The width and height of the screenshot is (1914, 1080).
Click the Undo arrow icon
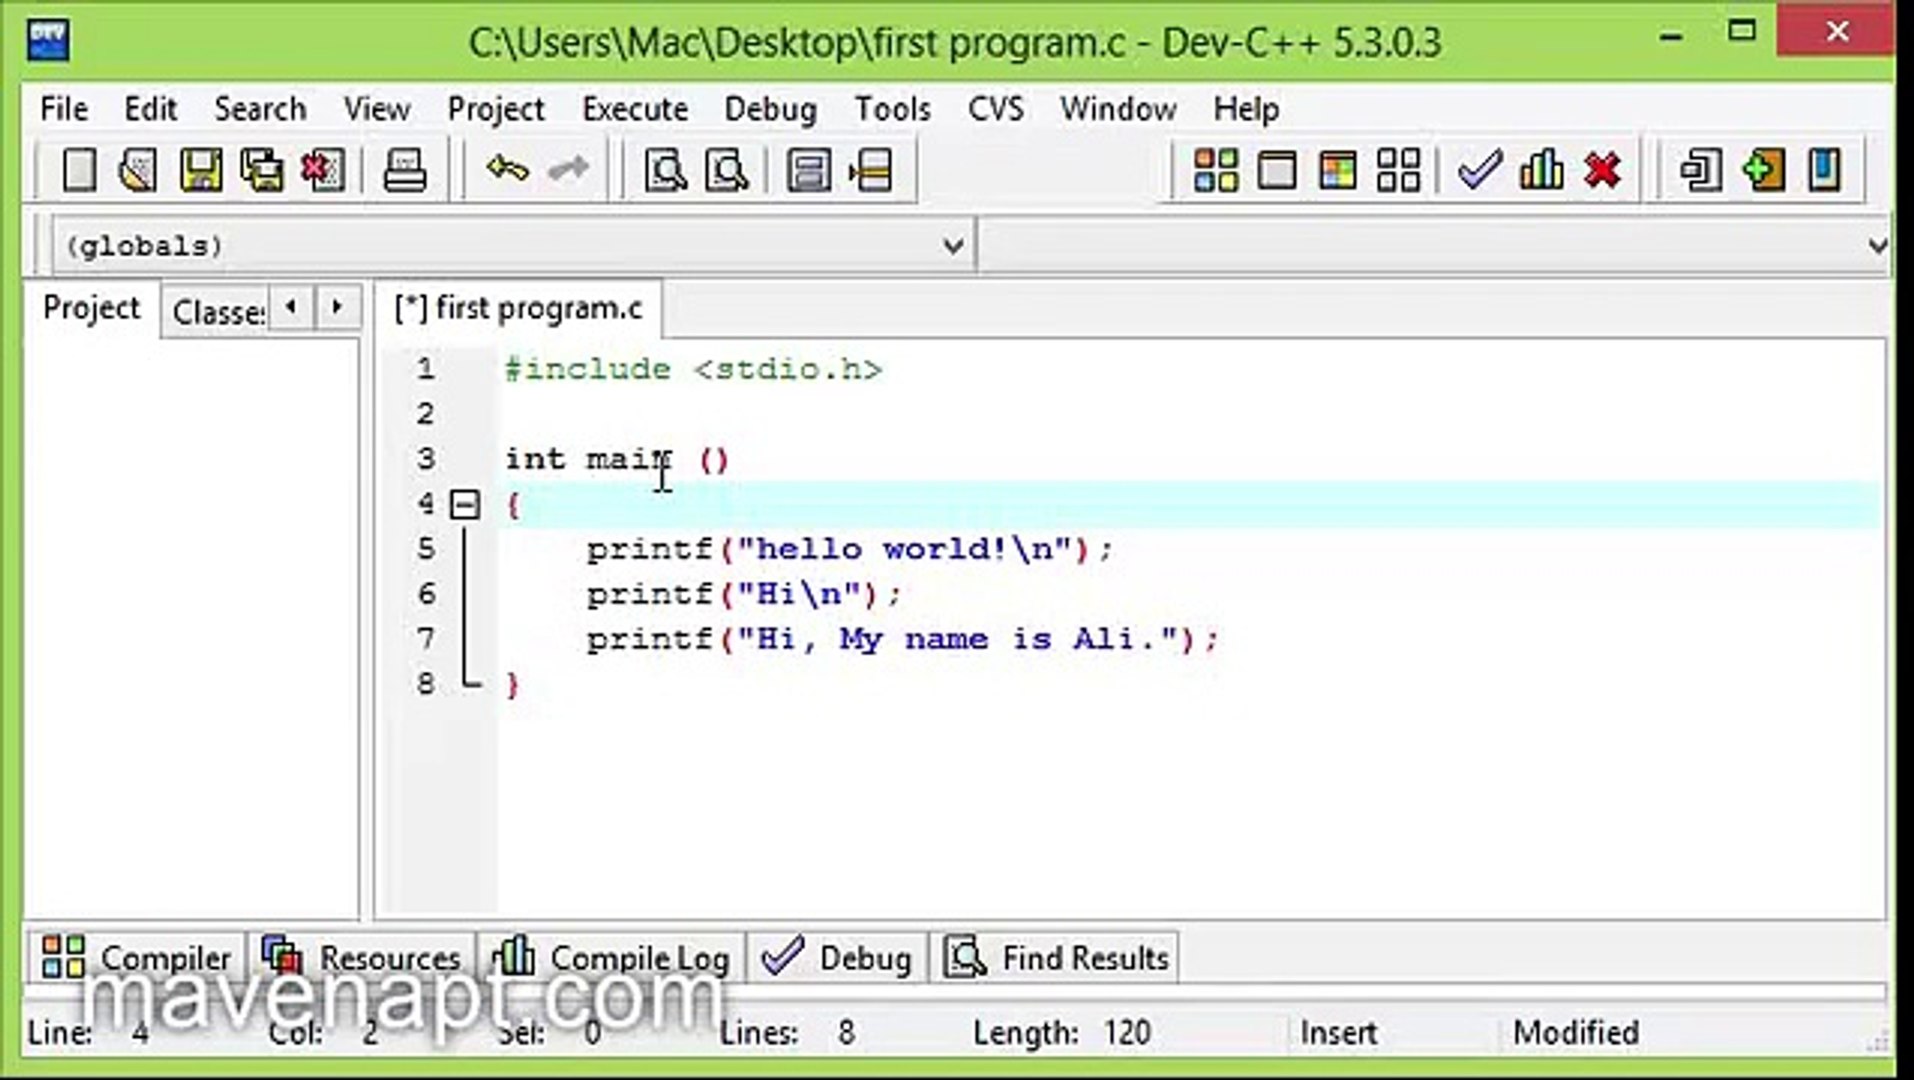(507, 170)
